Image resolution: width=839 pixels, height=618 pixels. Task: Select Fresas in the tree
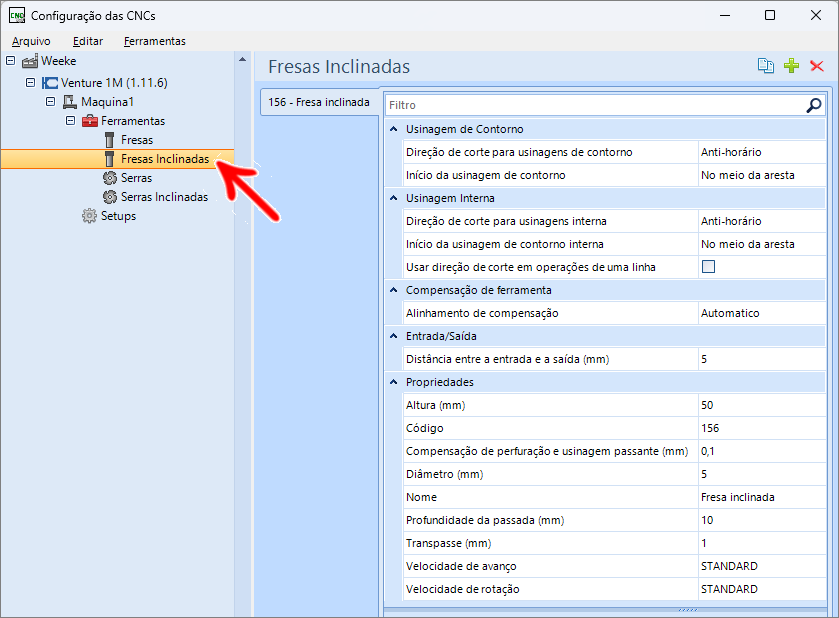[137, 140]
